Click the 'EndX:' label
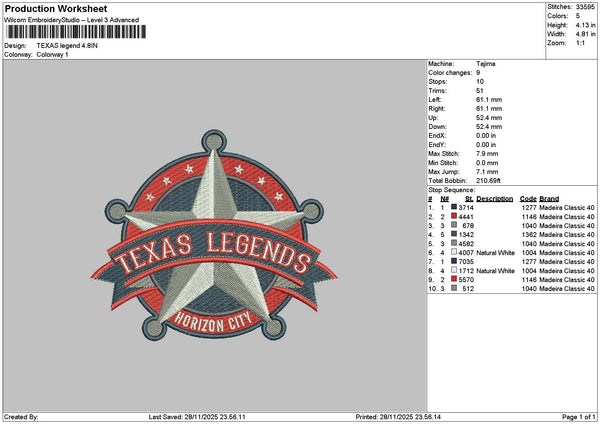This screenshot has width=600, height=424. coord(437,136)
